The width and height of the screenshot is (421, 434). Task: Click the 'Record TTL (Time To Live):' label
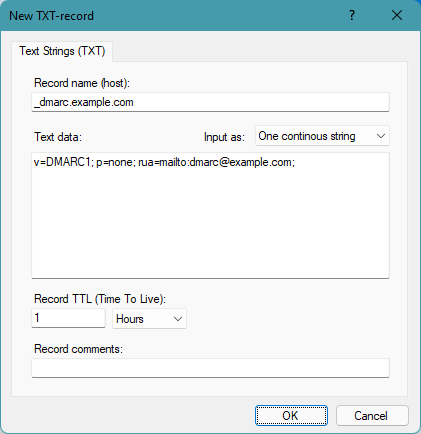tap(100, 299)
